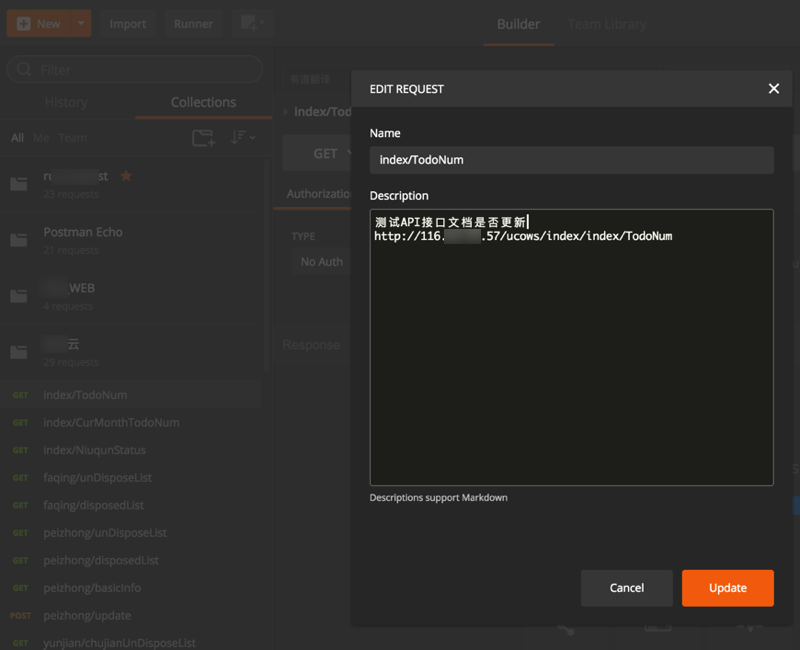
Task: Click inside the Description text area
Action: pos(571,347)
